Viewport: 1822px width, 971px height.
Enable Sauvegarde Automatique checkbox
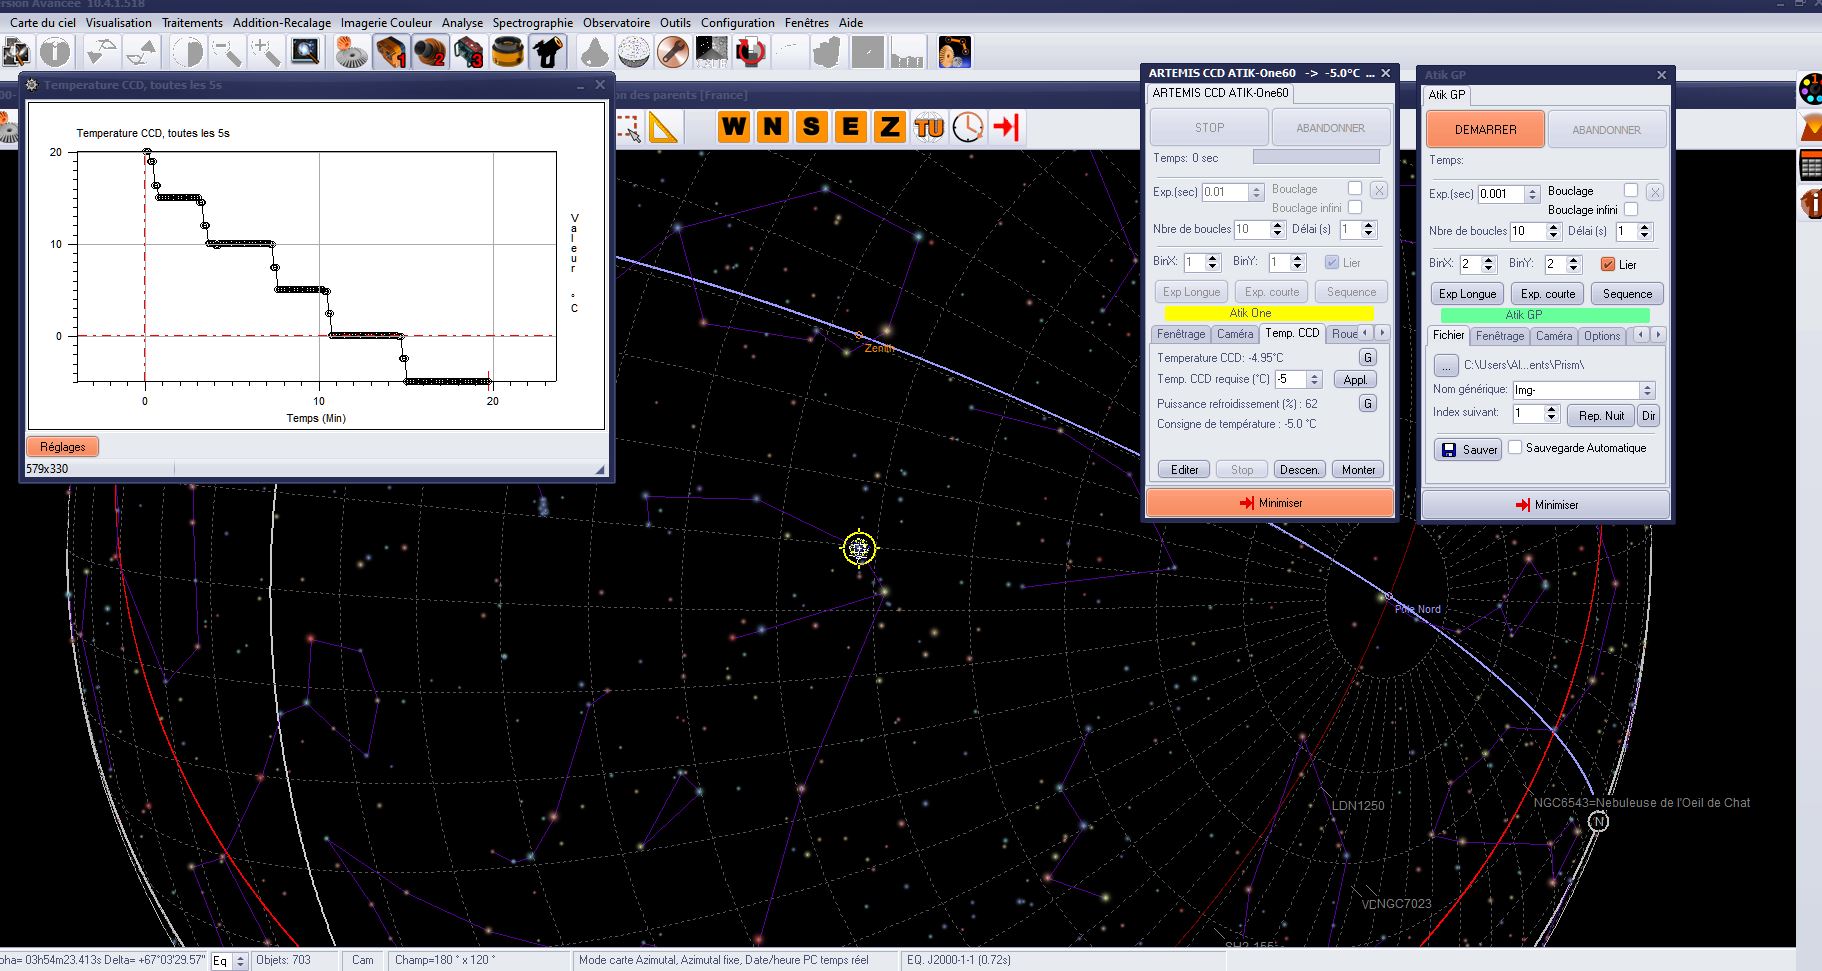pos(1515,448)
